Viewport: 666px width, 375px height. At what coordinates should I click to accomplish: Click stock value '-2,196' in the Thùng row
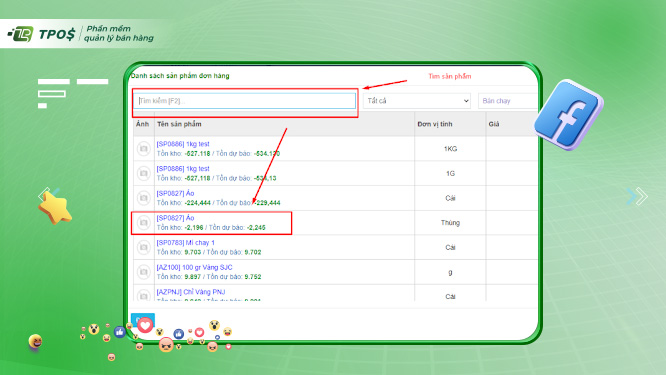click(194, 227)
